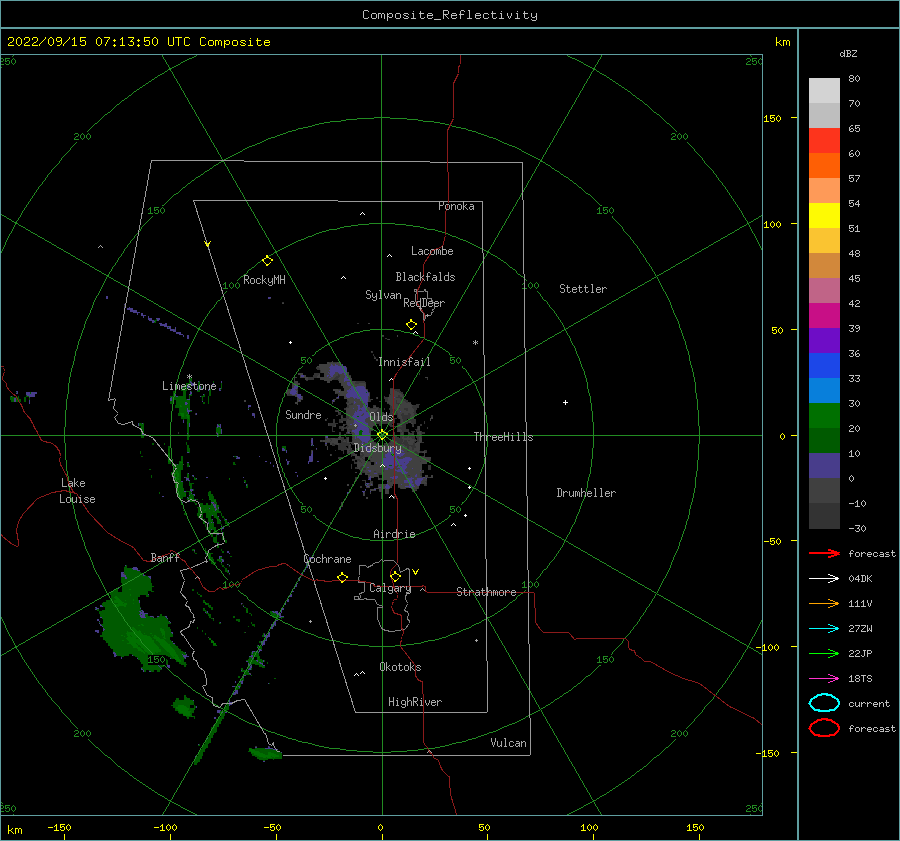The image size is (900, 841).
Task: Click the yellow radar site diamond at map center
Action: (382, 435)
